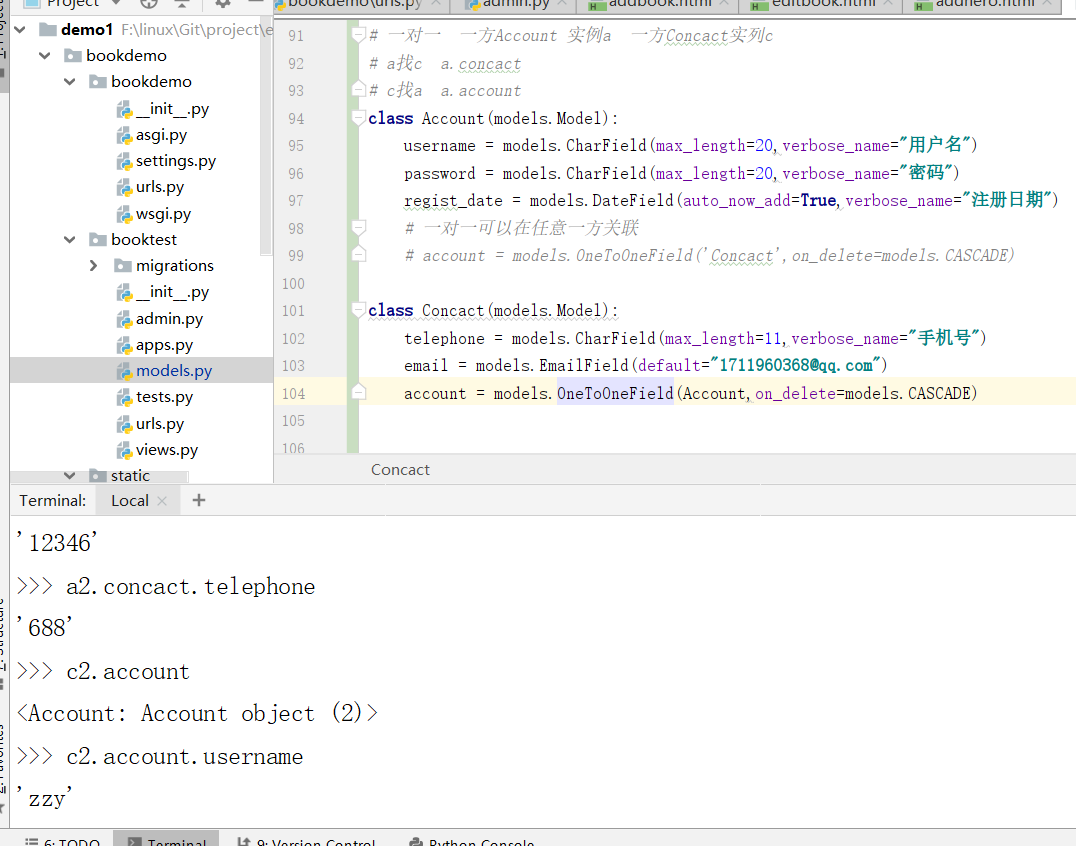Open views.py file

(167, 449)
